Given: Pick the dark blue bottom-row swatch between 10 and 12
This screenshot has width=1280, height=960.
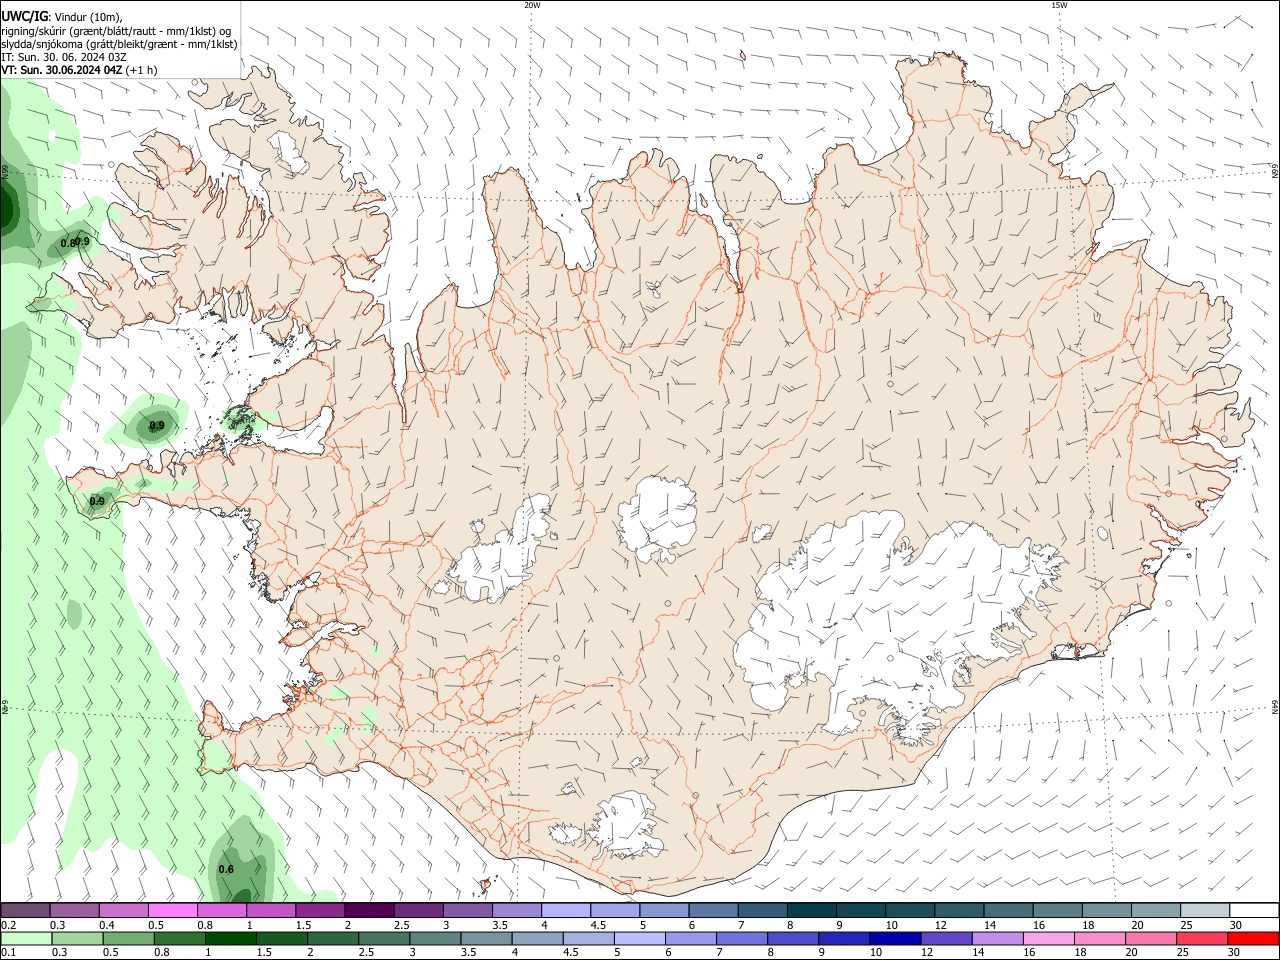Looking at the screenshot, I should [x=893, y=939].
